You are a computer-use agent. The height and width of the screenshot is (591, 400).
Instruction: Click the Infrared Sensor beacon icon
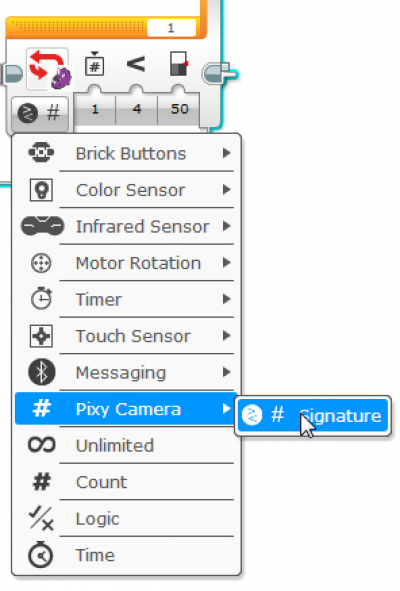point(42,226)
